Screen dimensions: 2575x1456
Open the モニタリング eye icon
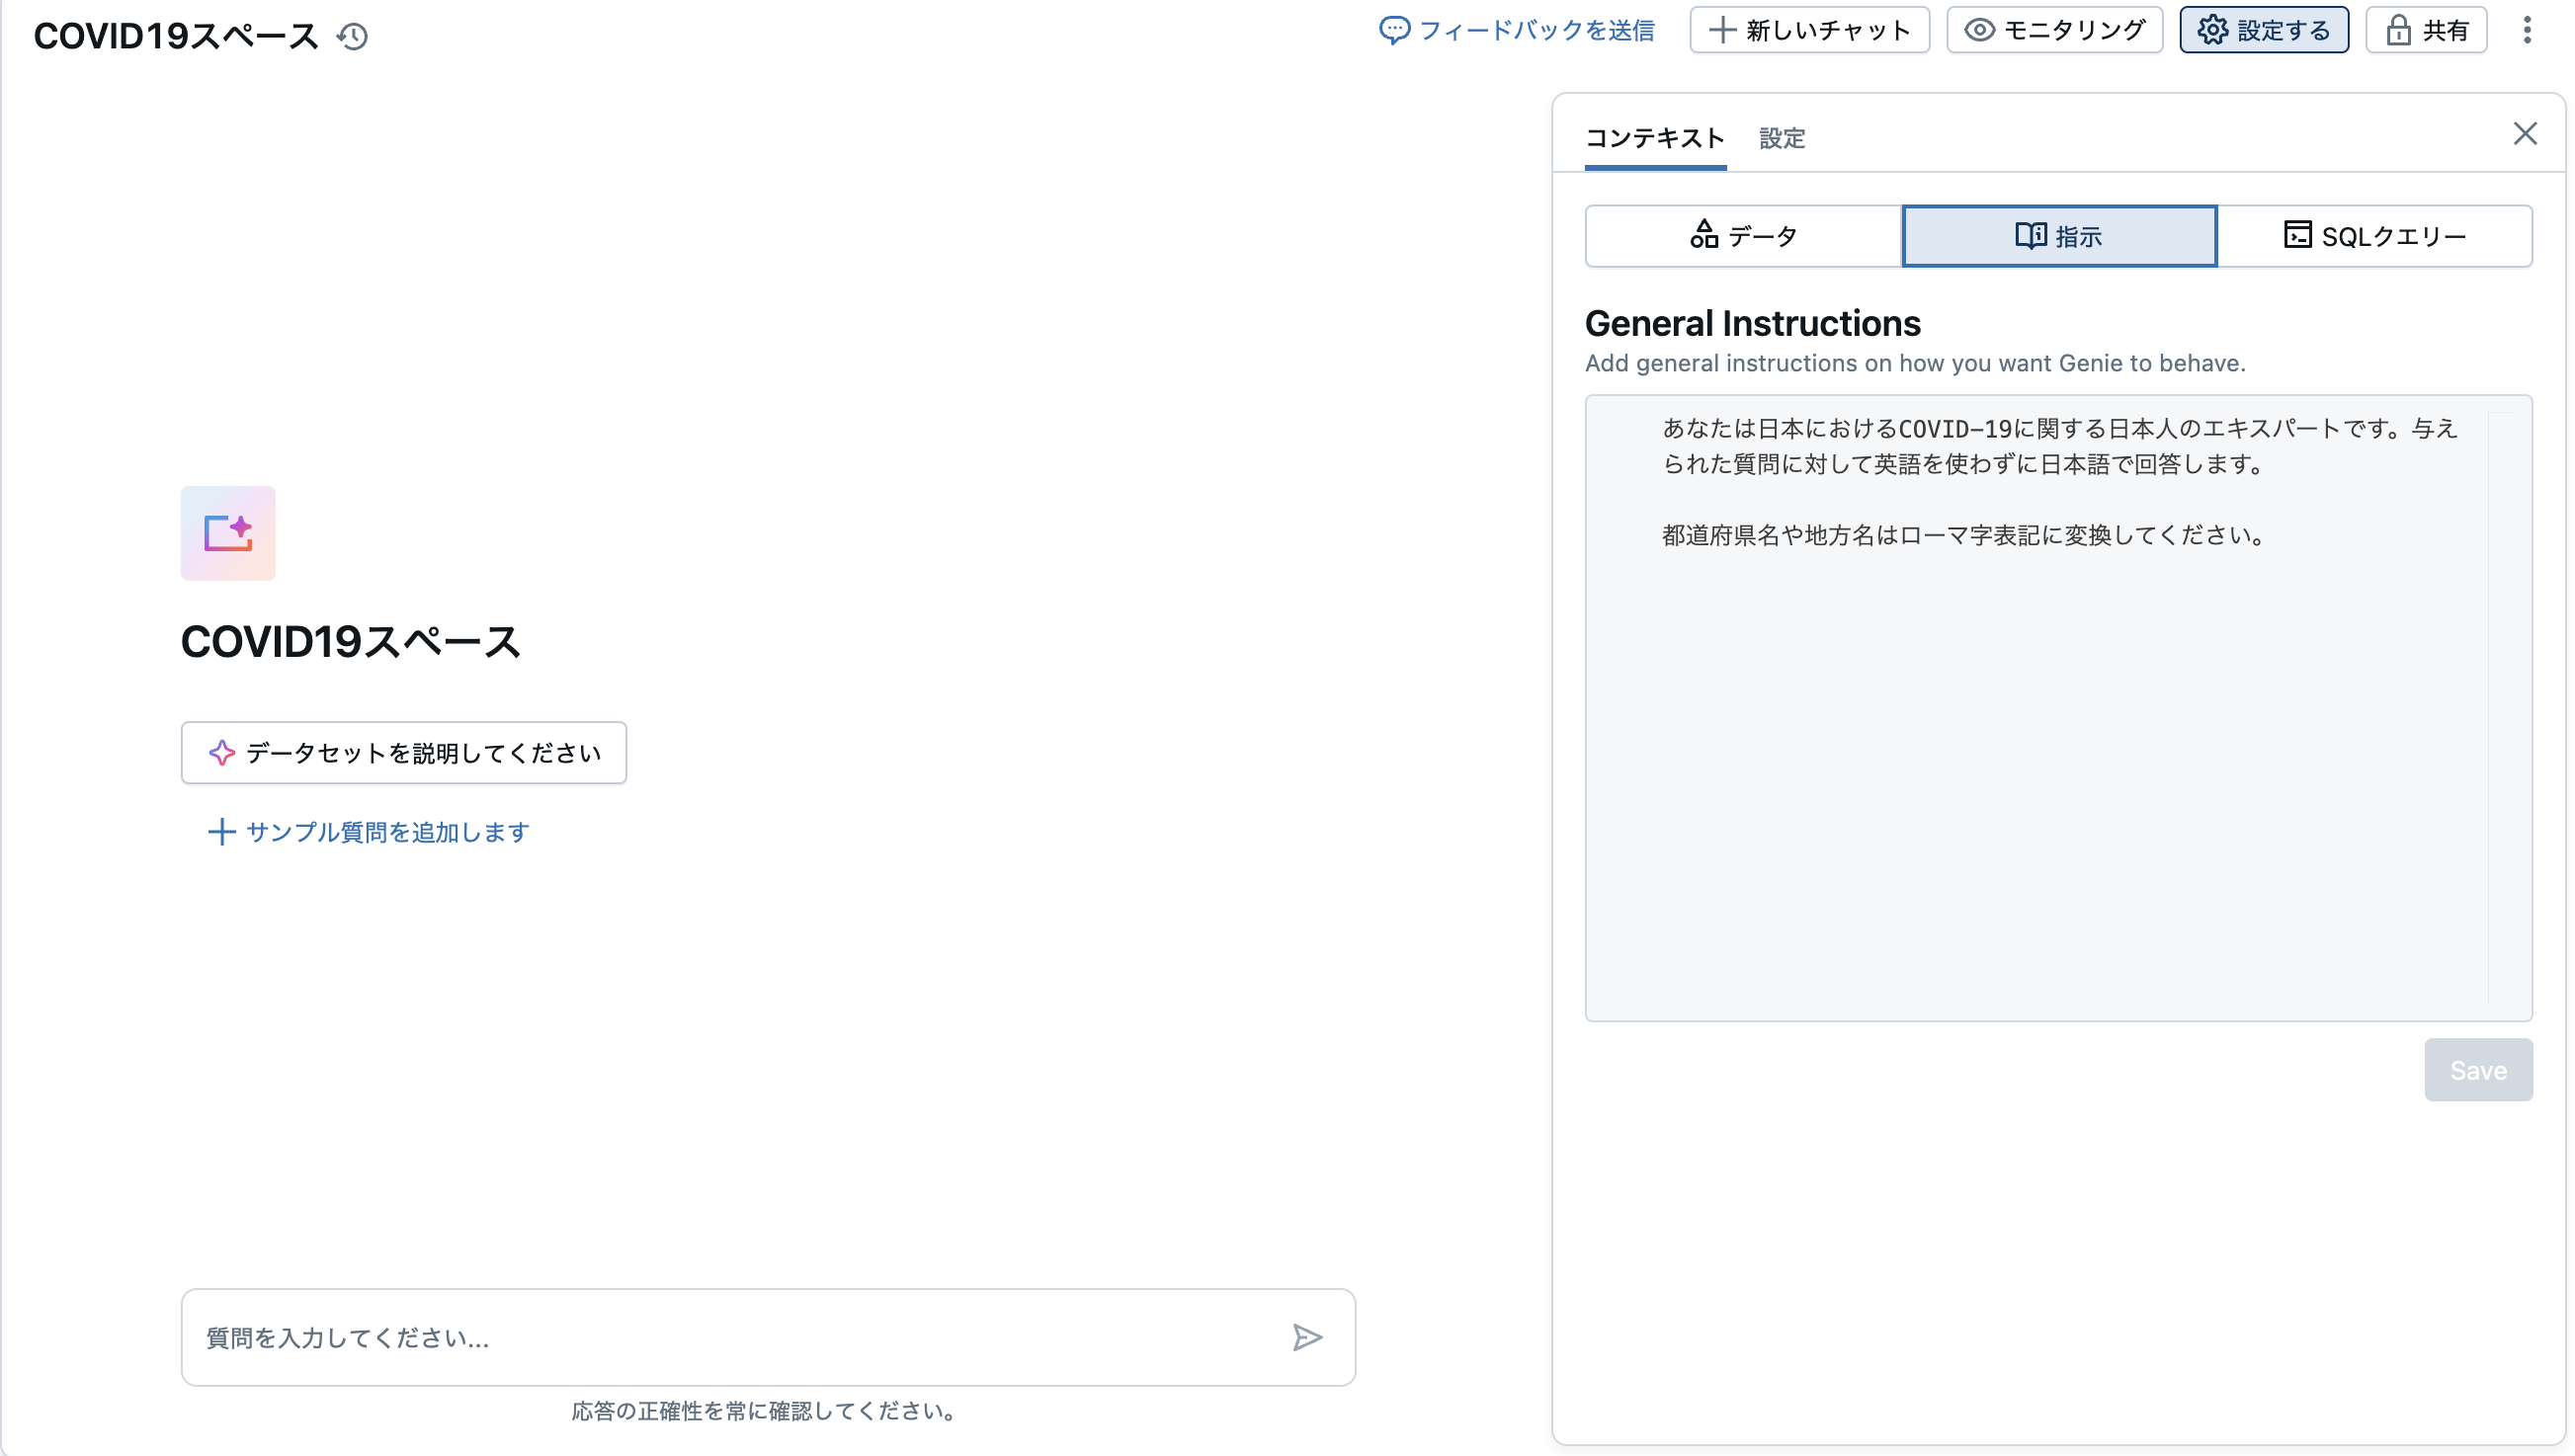[x=1980, y=30]
